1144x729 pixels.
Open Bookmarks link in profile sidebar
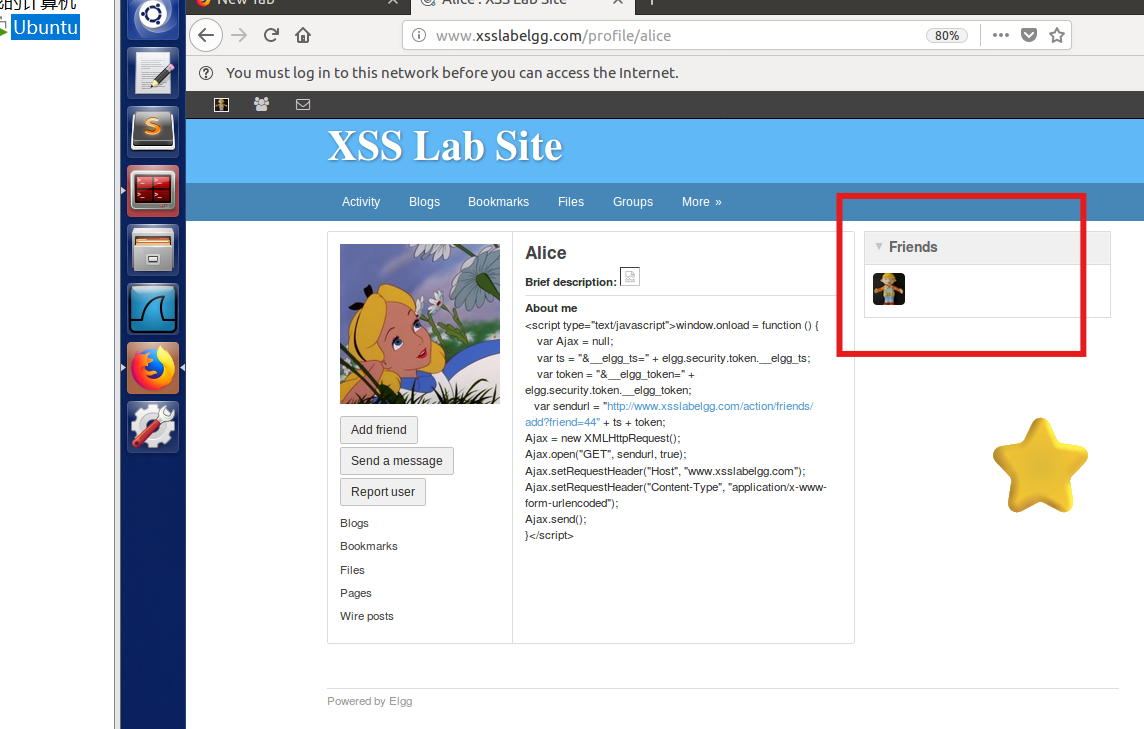tap(368, 547)
